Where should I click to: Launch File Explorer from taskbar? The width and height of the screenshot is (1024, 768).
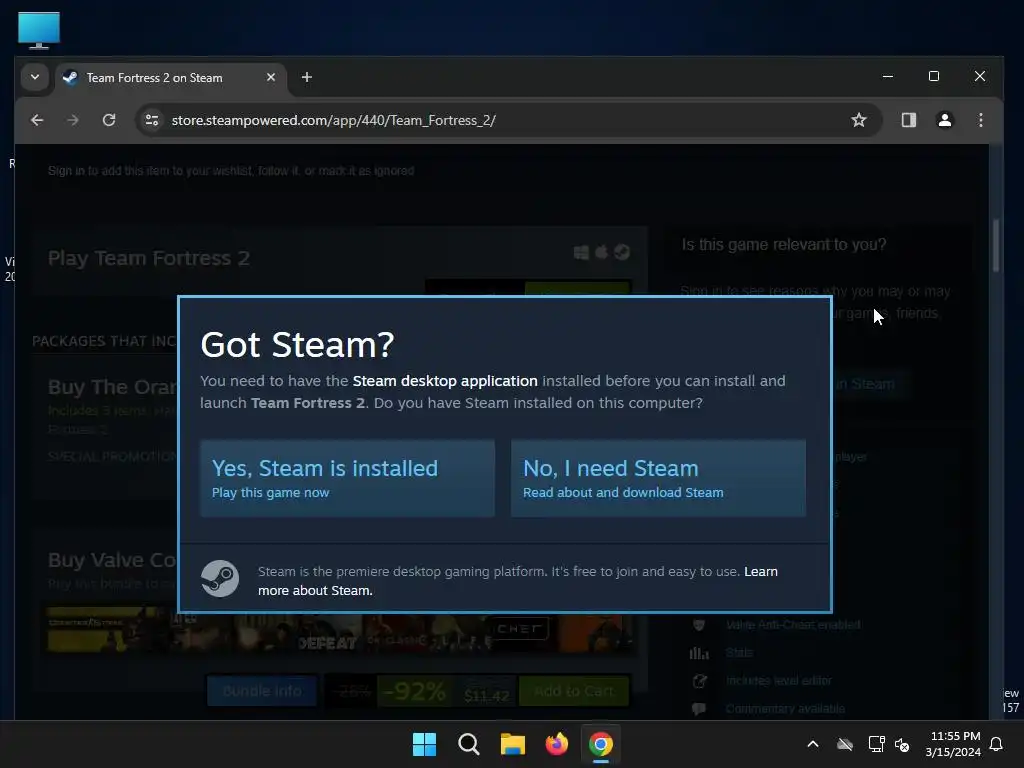(x=513, y=744)
